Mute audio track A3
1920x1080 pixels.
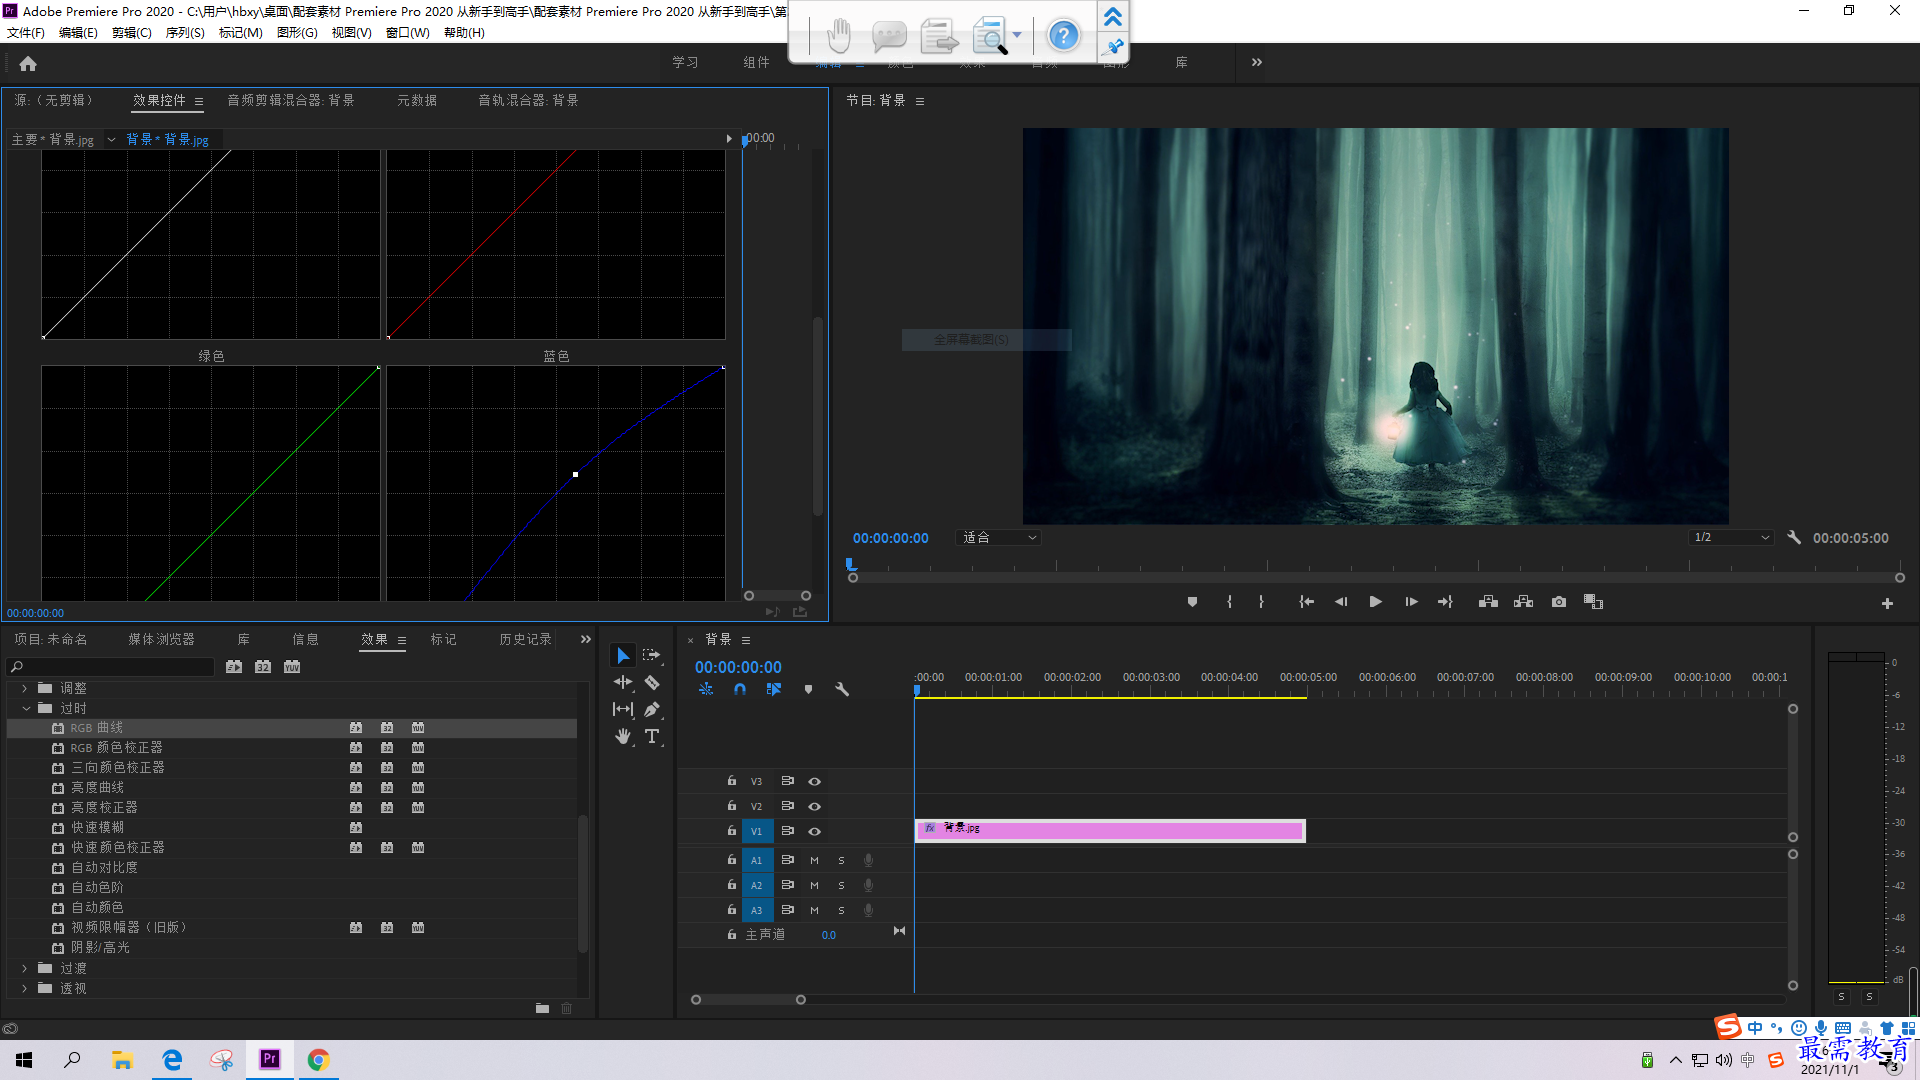pos(814,910)
